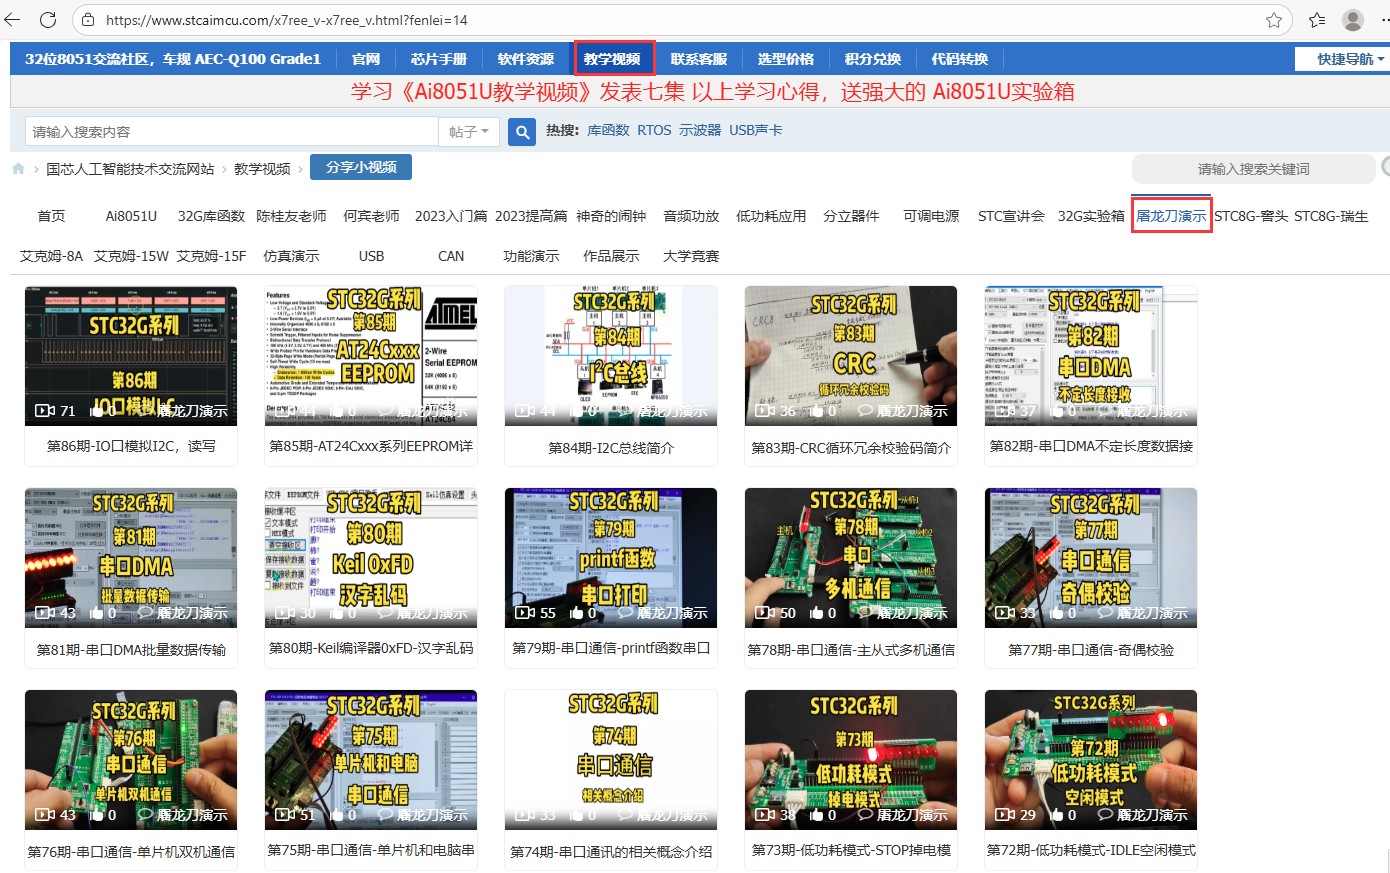Click the thumbs-up icon on 第78期 video
This screenshot has height=873, width=1390.
[817, 613]
